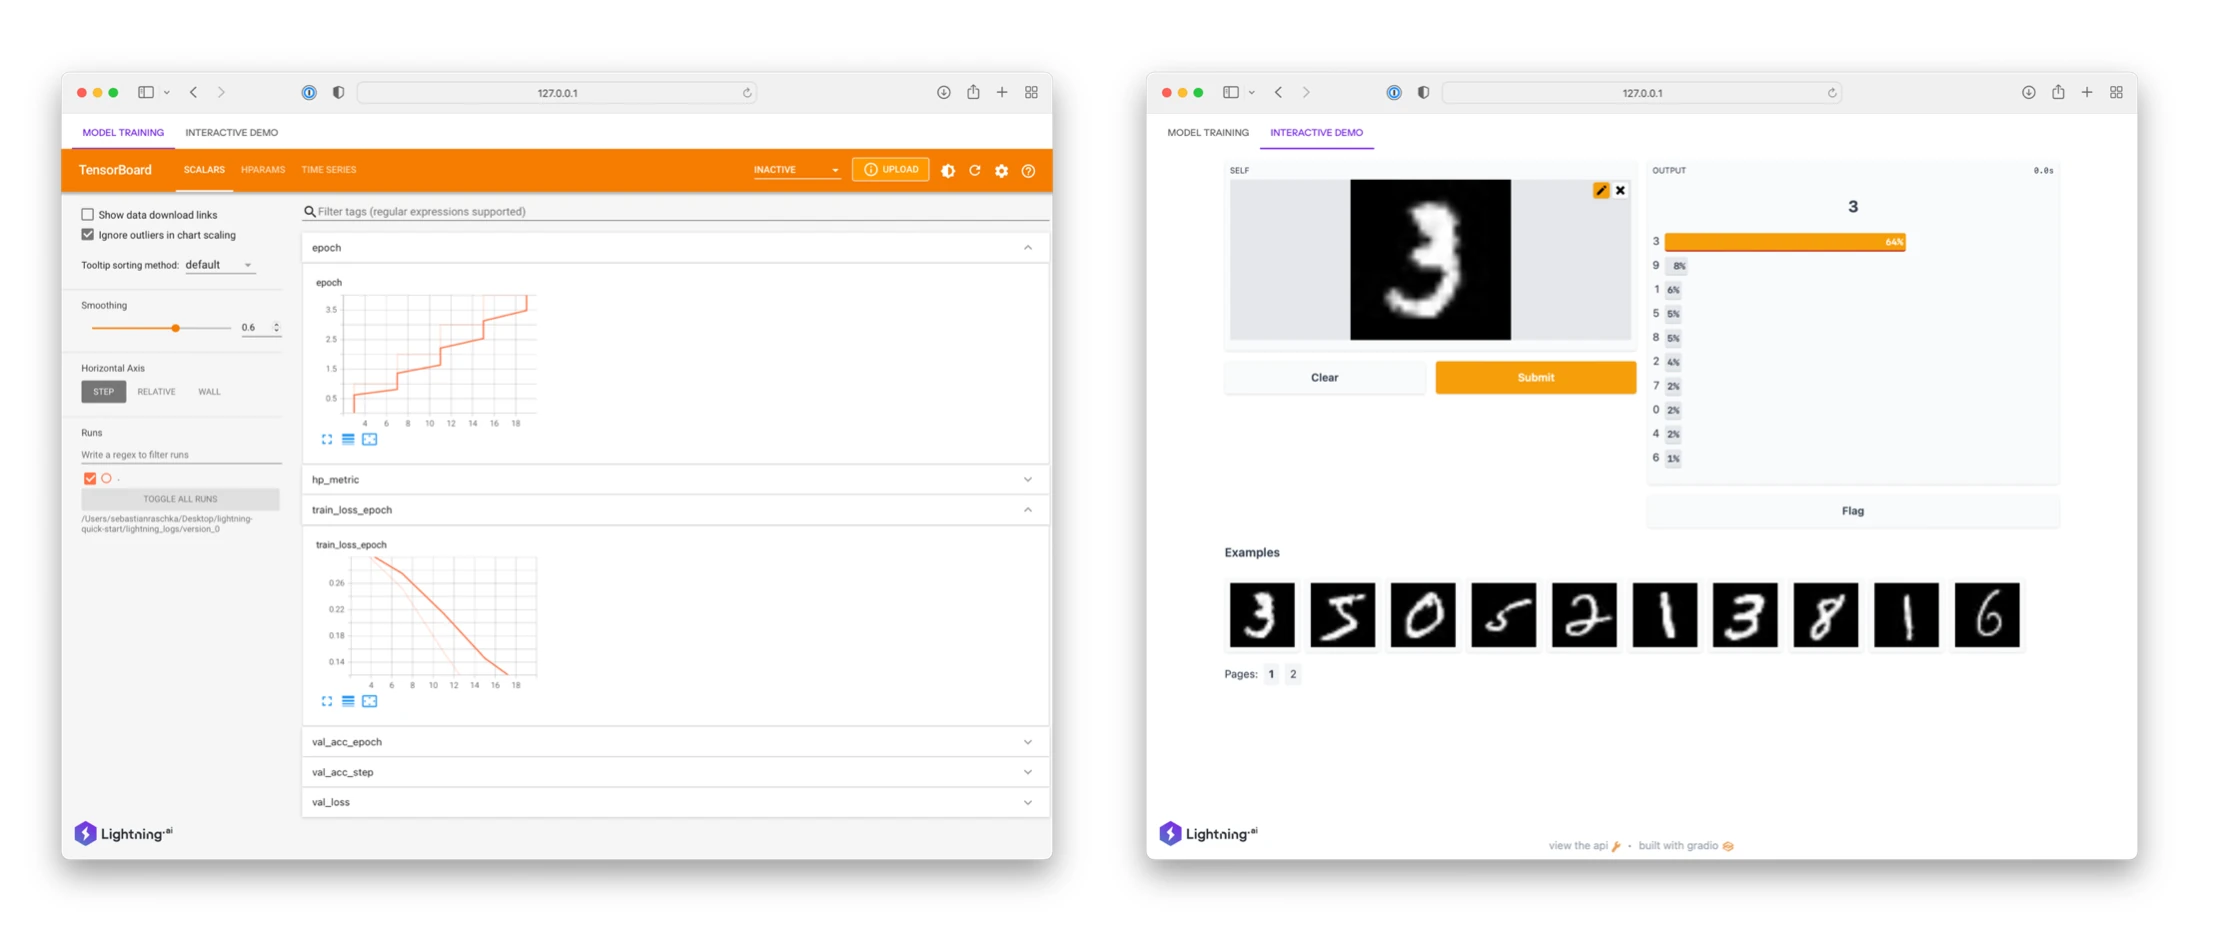The width and height of the screenshot is (2222, 948).
Task: Fit domain to data on train_loss_epoch chart
Action: [x=370, y=701]
